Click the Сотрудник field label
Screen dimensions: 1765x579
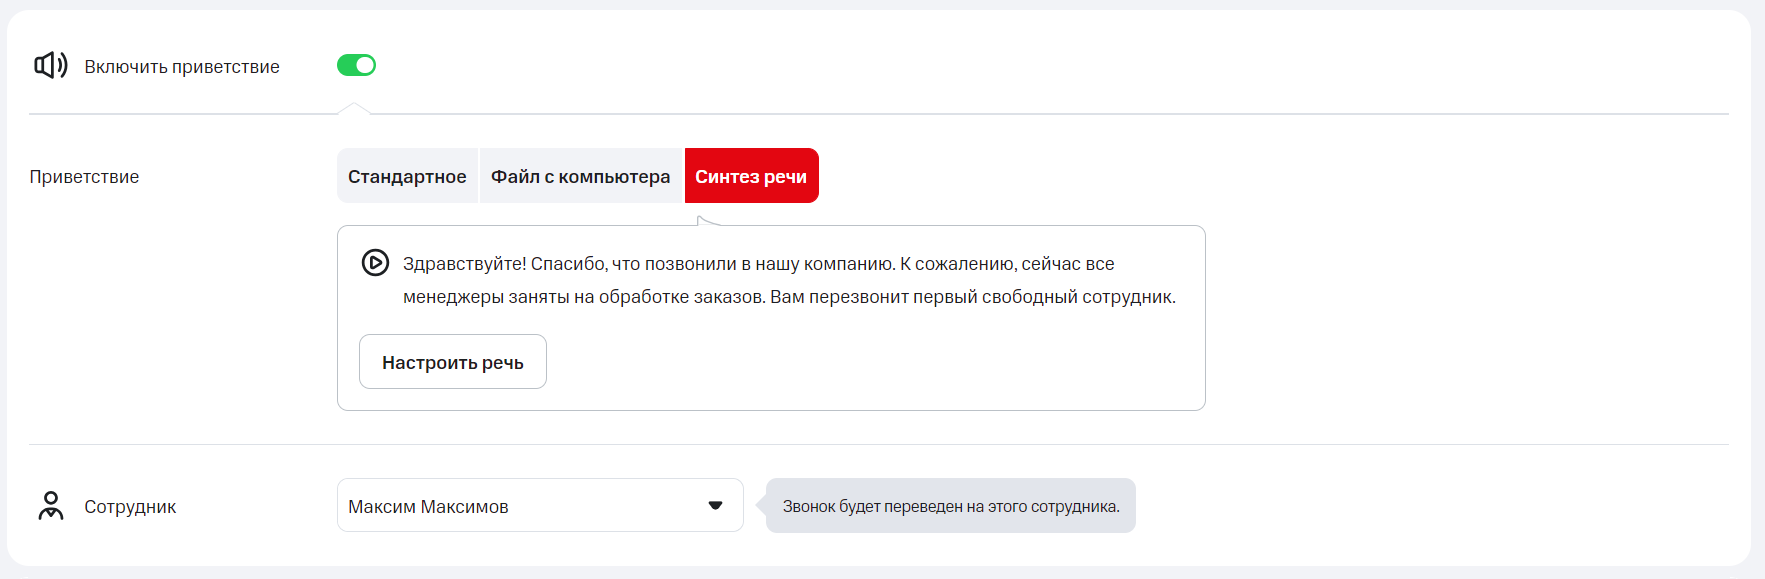[x=130, y=507]
